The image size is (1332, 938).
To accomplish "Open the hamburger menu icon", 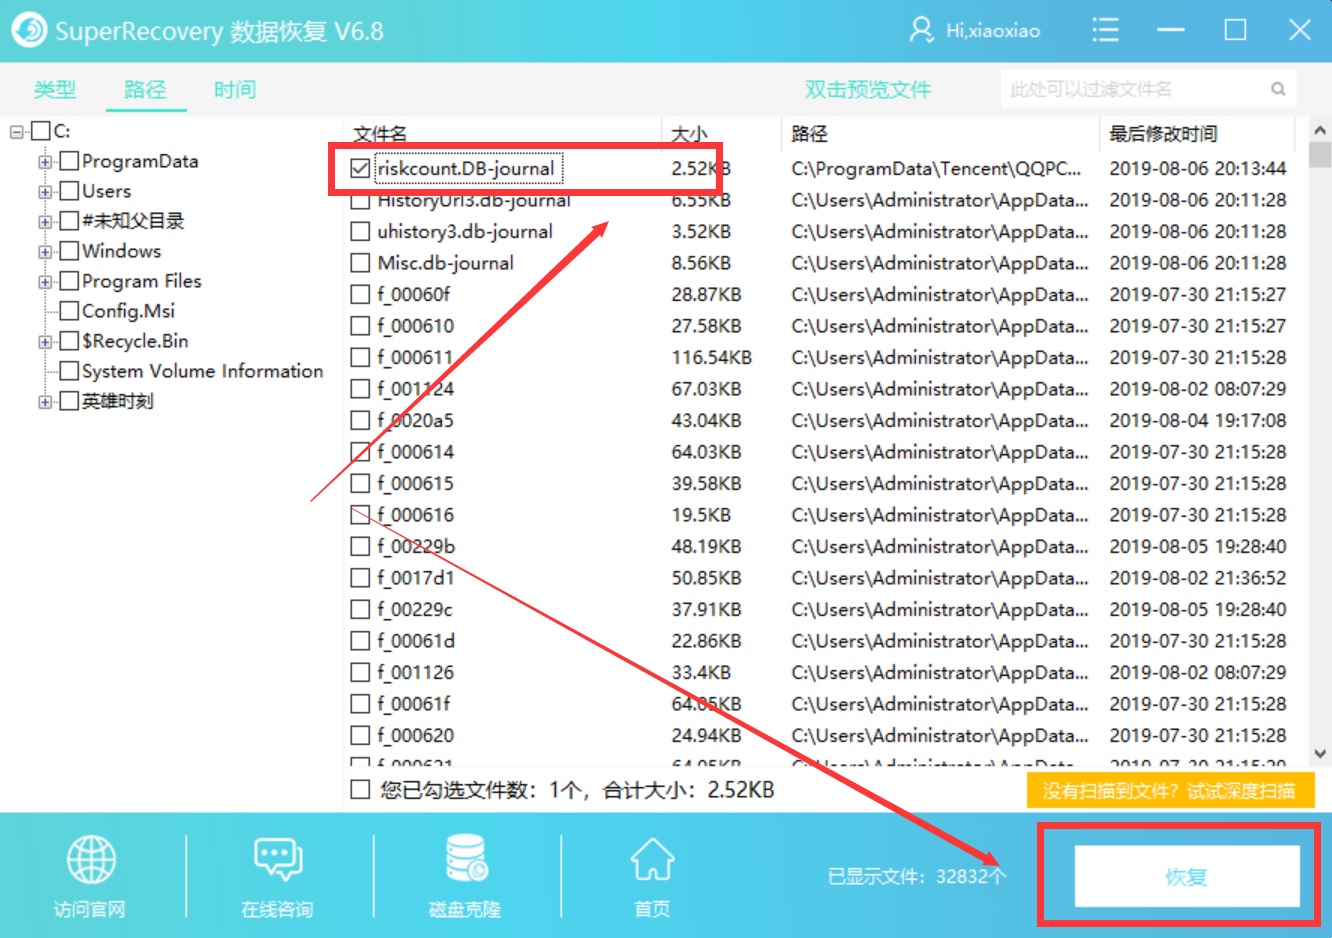I will (x=1105, y=30).
